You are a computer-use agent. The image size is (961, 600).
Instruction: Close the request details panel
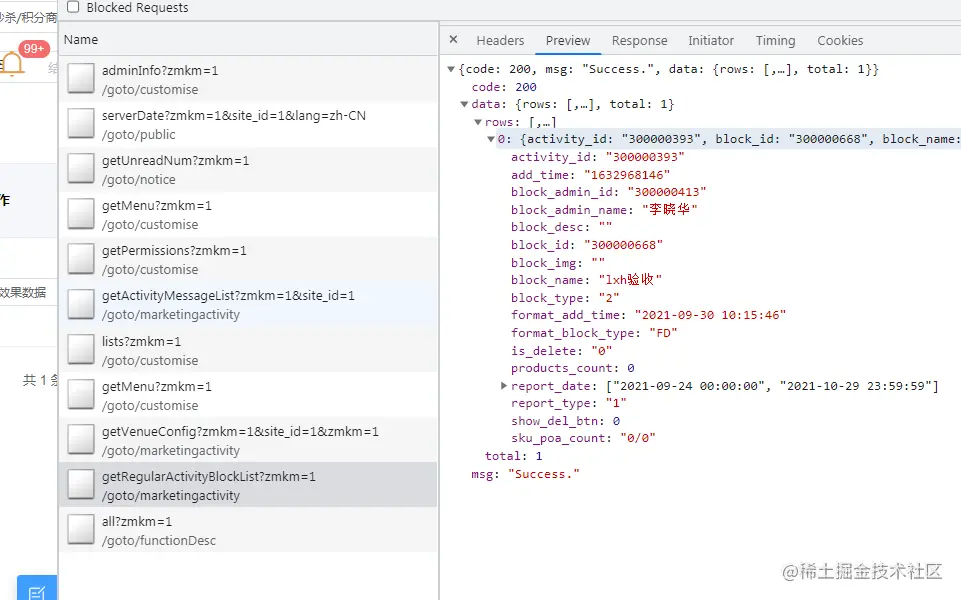454,40
